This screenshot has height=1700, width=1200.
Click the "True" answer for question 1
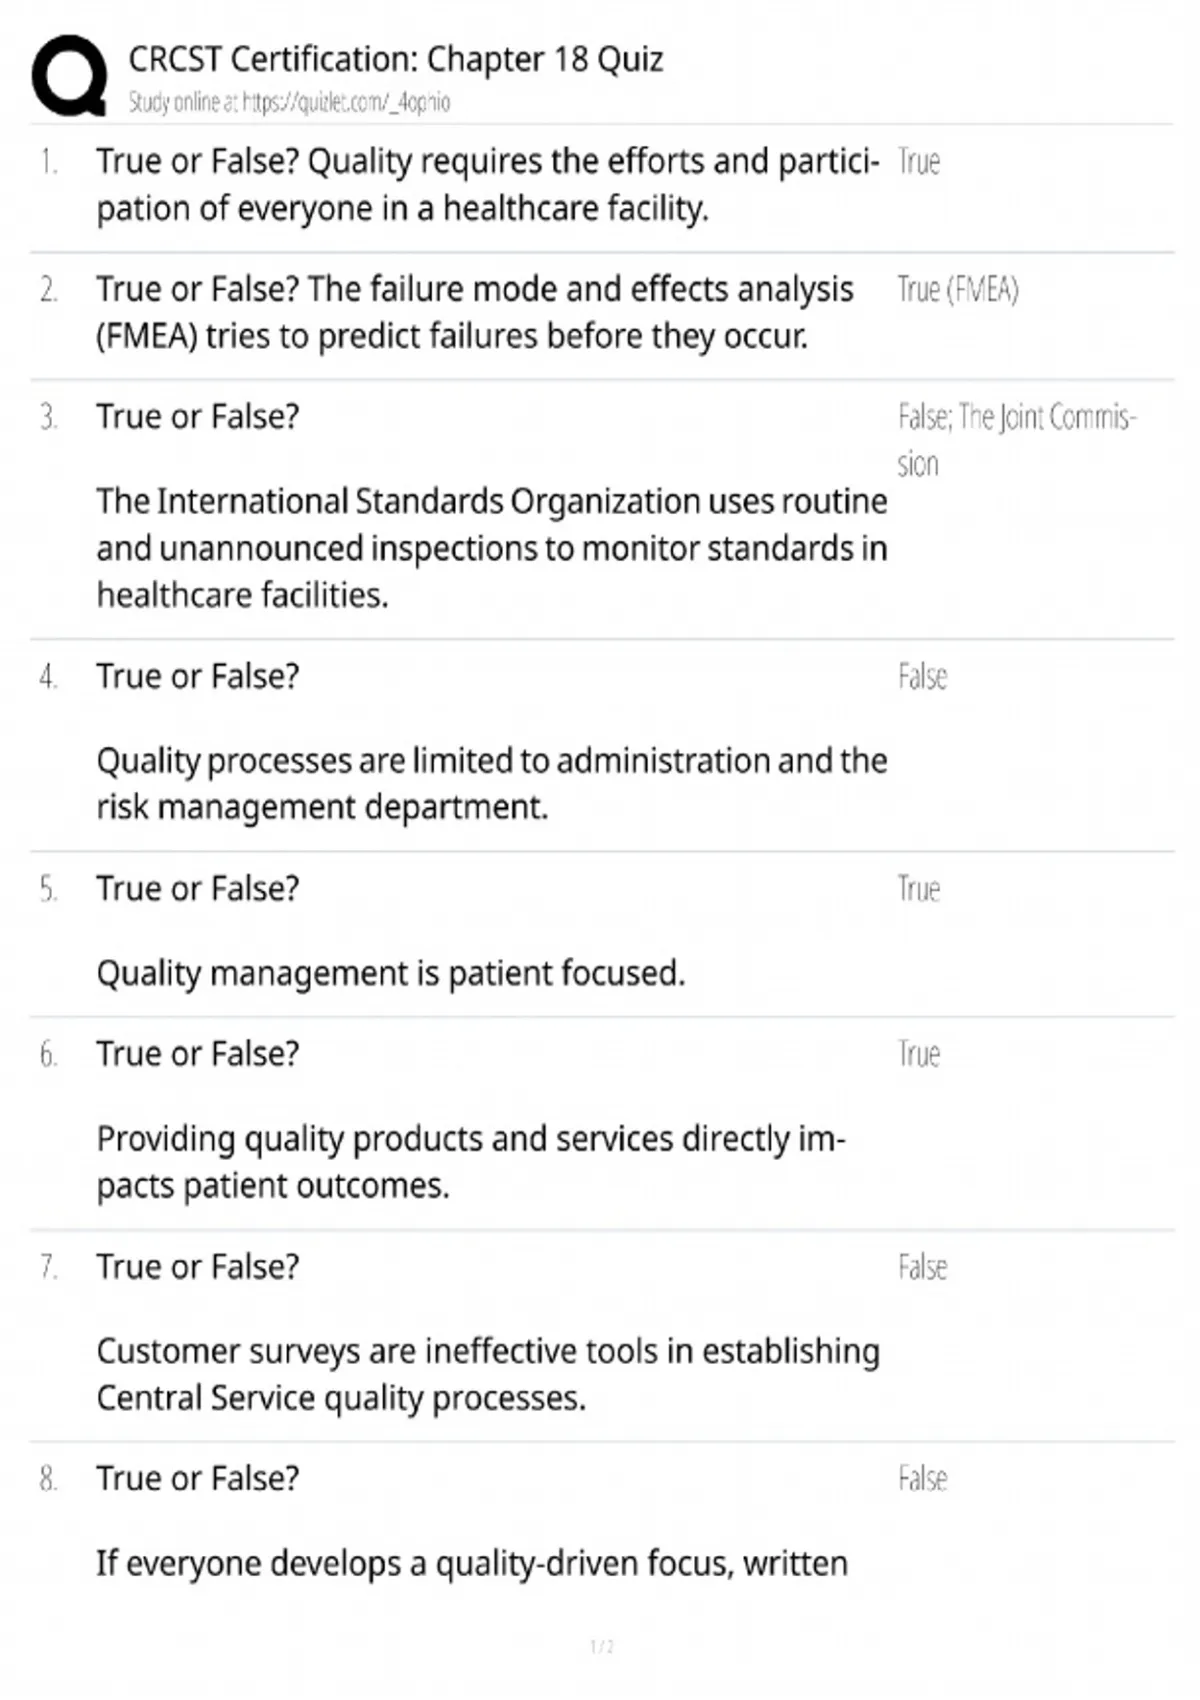click(x=918, y=162)
